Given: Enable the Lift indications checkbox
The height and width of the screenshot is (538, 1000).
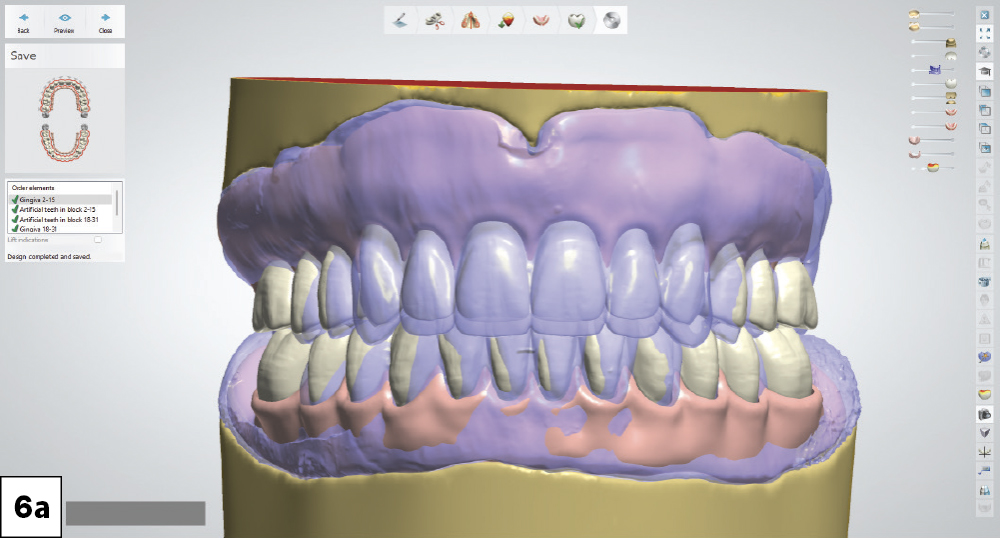Looking at the screenshot, I should click(98, 240).
